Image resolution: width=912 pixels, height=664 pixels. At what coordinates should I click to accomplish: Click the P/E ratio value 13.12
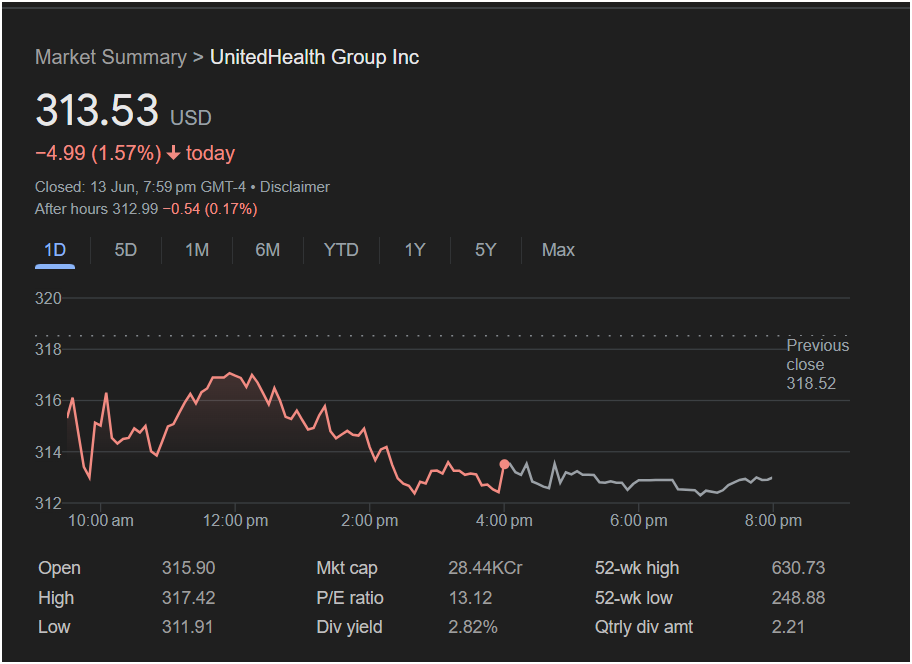click(470, 598)
